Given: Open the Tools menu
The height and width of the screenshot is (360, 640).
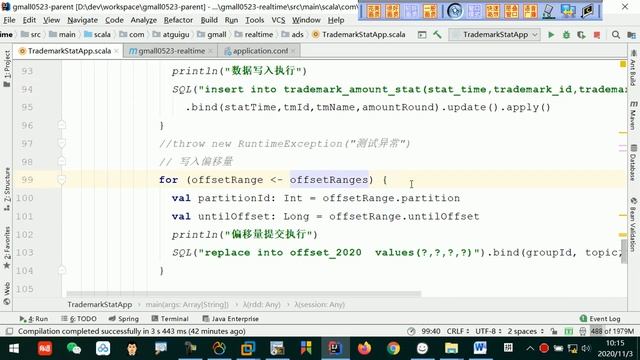Looking at the screenshot, I should point(254,20).
